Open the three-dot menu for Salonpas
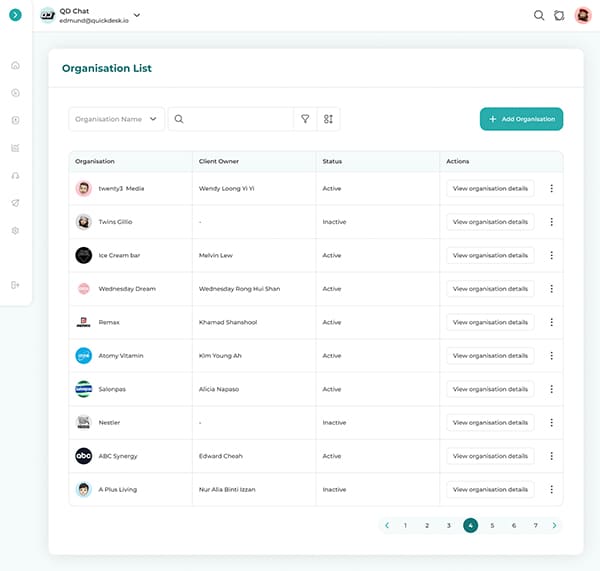Viewport: 600px width, 571px height. [551, 389]
